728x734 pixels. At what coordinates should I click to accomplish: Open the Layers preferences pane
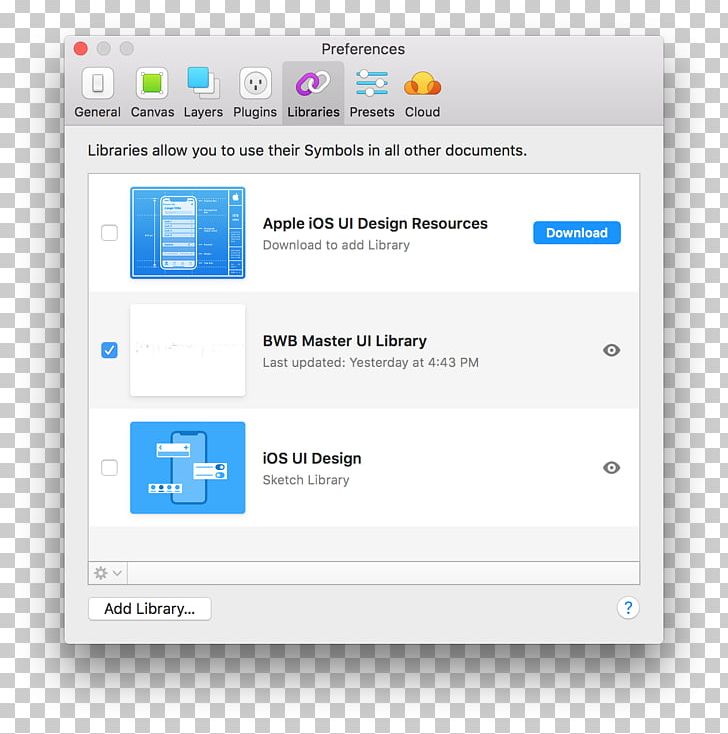203,93
